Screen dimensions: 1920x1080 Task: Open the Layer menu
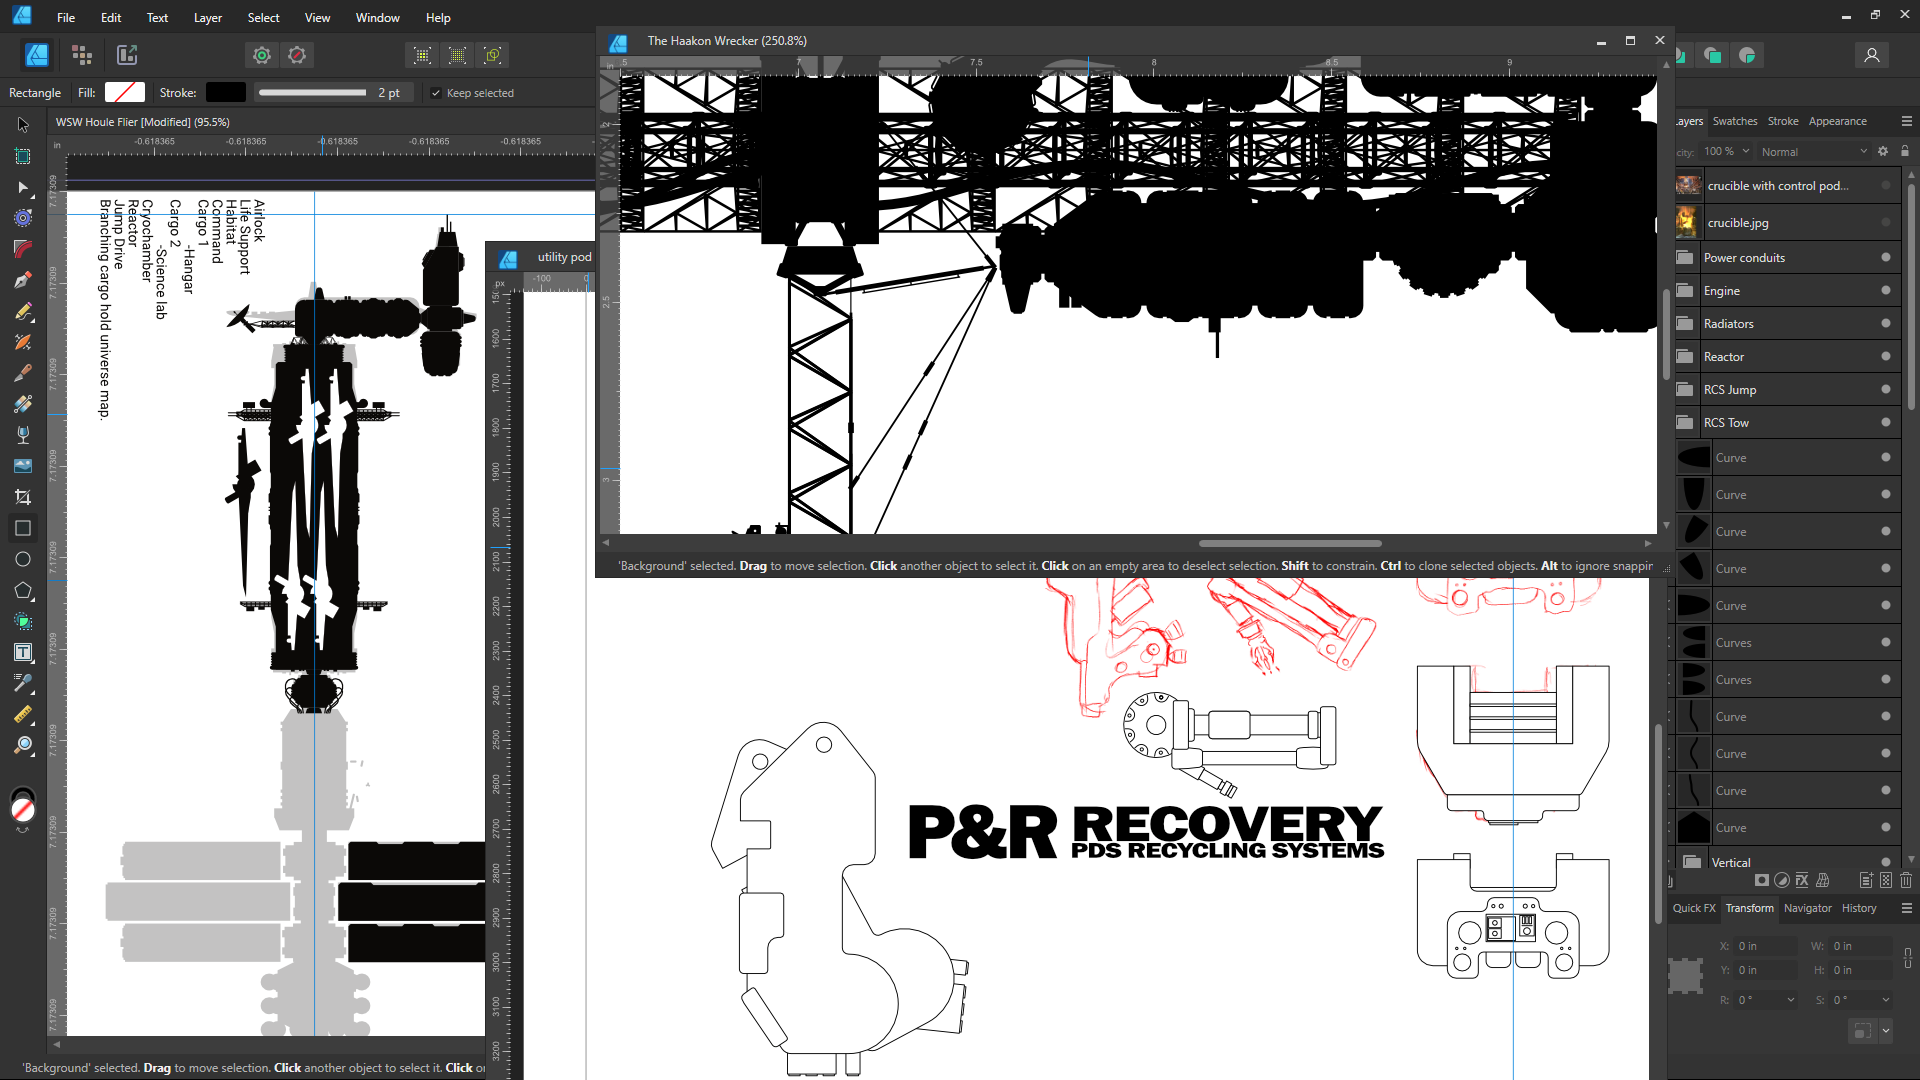[207, 18]
